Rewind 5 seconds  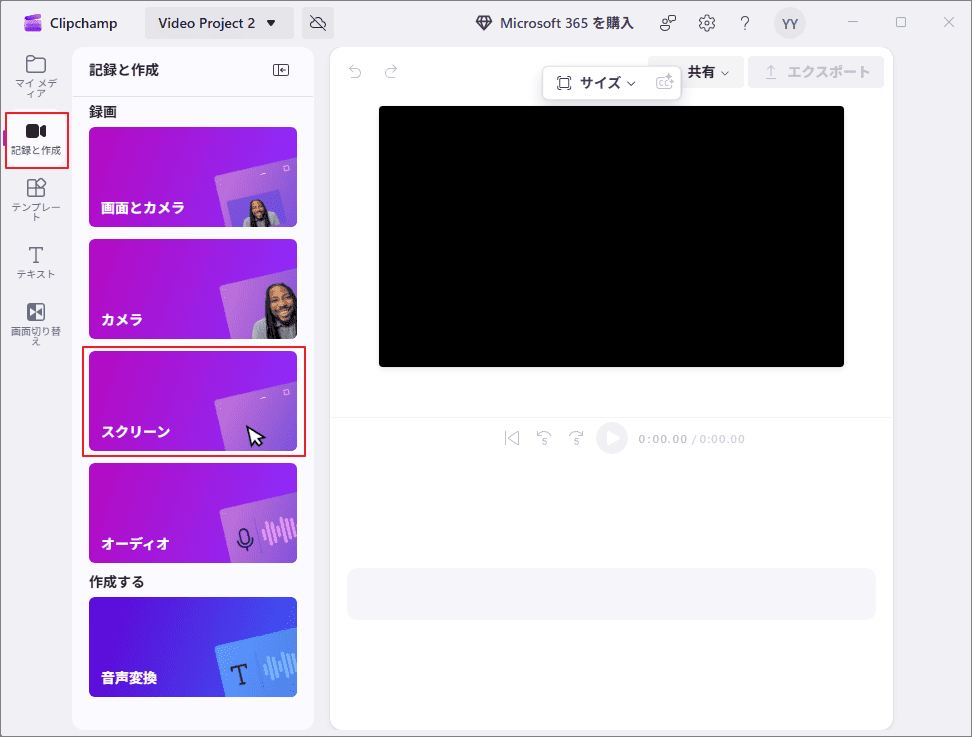tap(544, 438)
